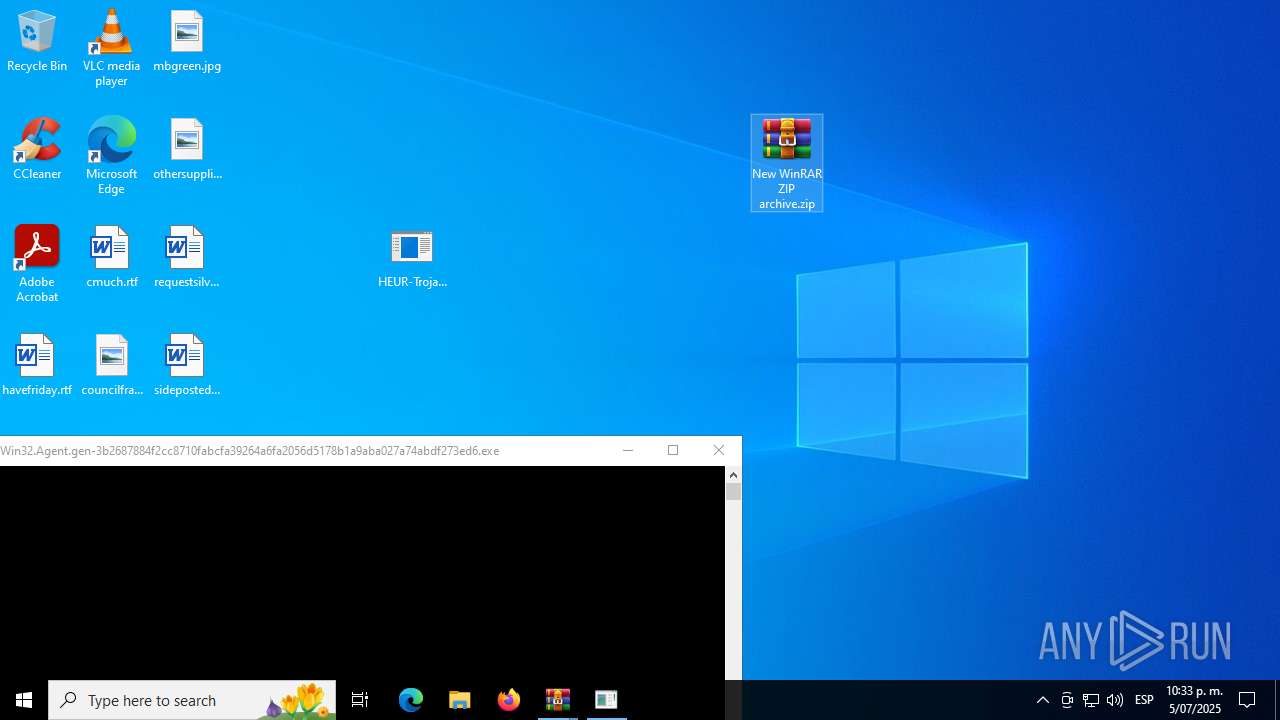The width and height of the screenshot is (1280, 720).
Task: Close the Win32.Agent.gen console window
Action: pyautogui.click(x=719, y=451)
